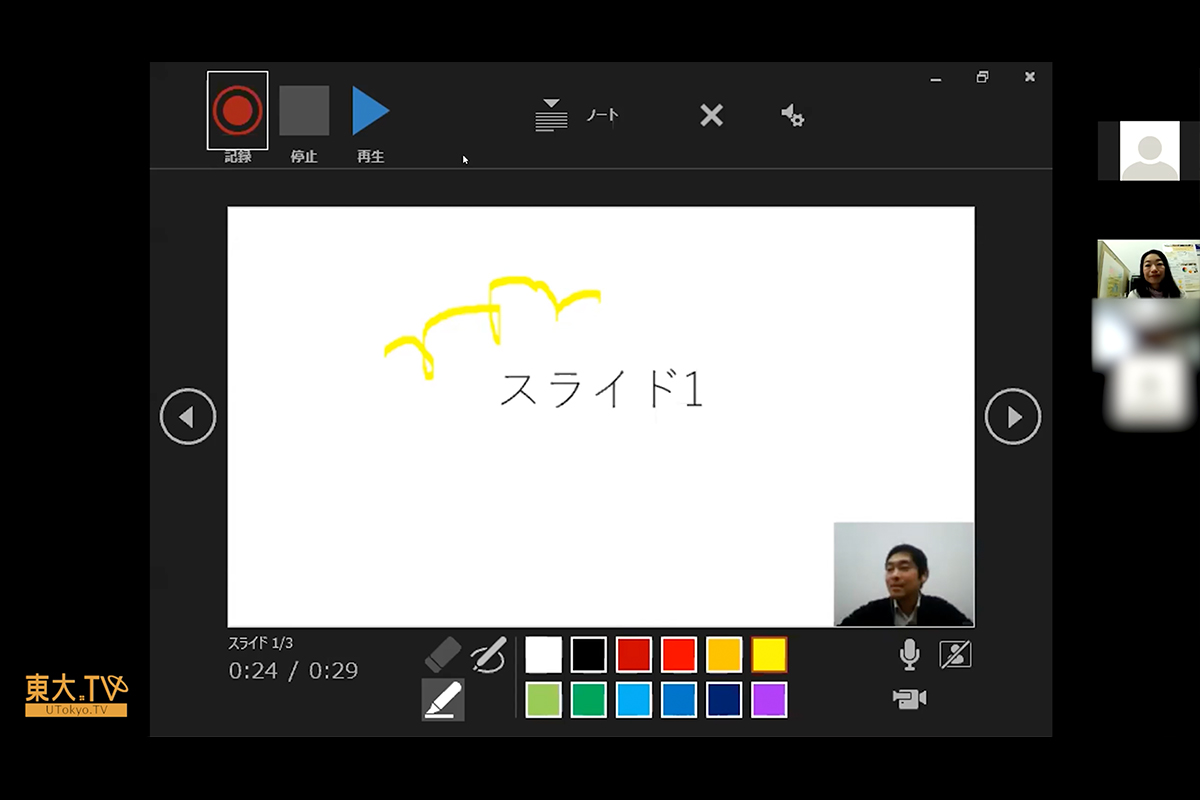Select participant tile with blank avatar
Screen dimensions: 1200x800
(x=1149, y=151)
